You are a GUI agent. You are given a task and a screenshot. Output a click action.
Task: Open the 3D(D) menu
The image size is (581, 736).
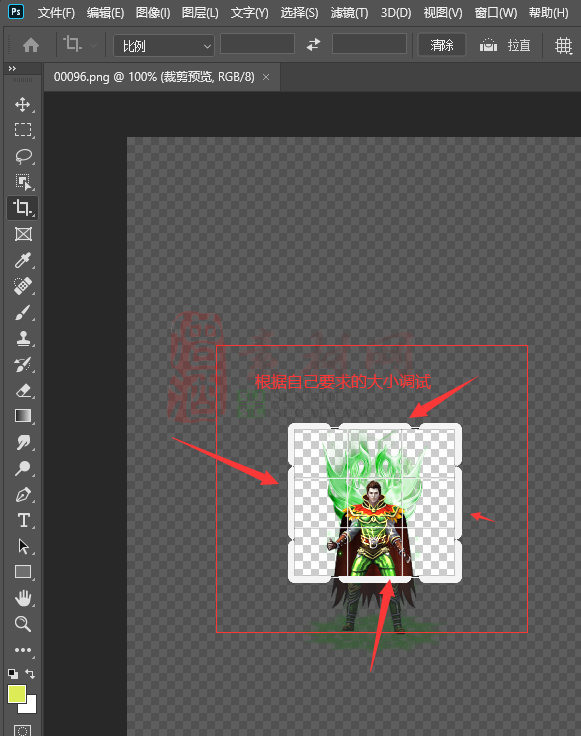[x=396, y=13]
